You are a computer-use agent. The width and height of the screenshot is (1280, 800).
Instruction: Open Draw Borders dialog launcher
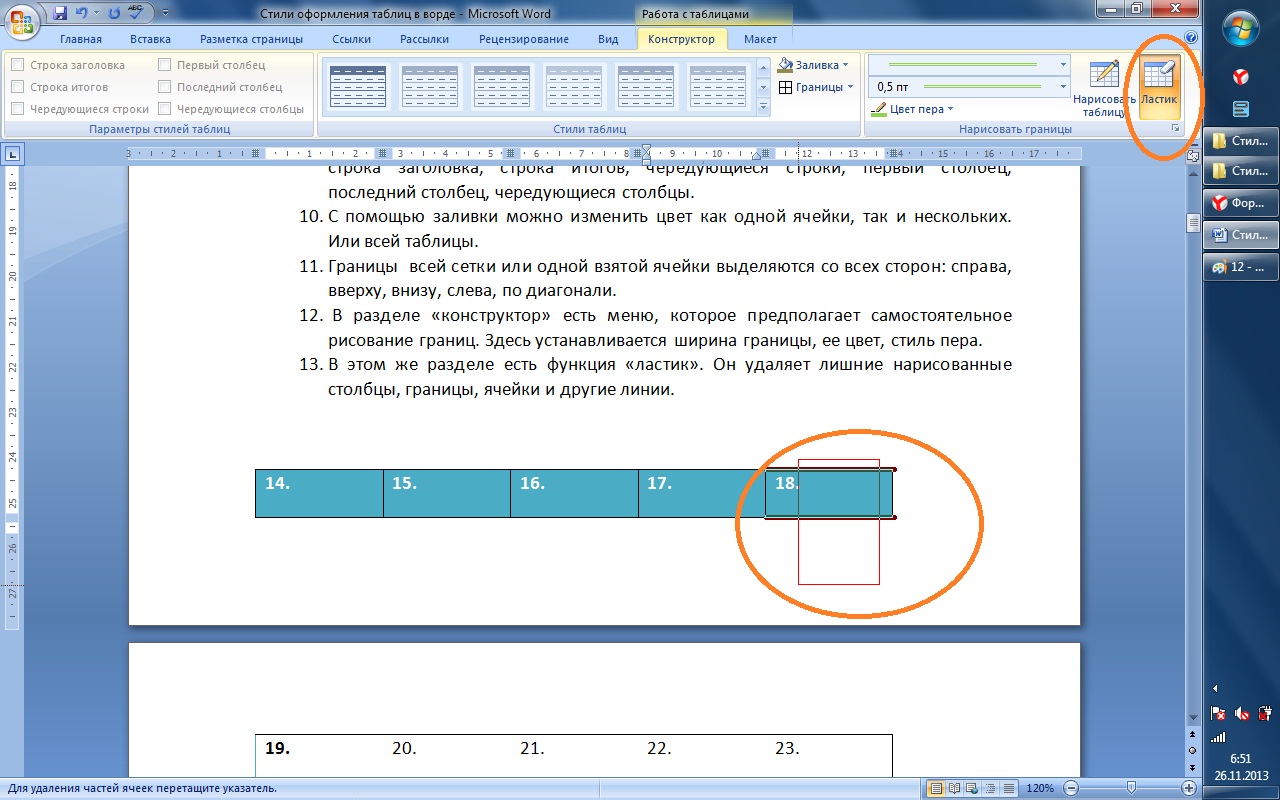click(x=1175, y=129)
